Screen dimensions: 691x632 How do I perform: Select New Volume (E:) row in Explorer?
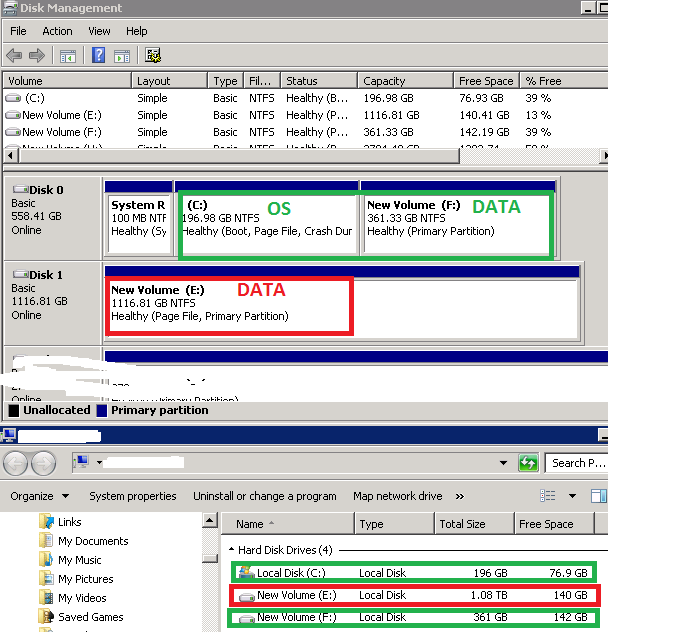(x=414, y=595)
